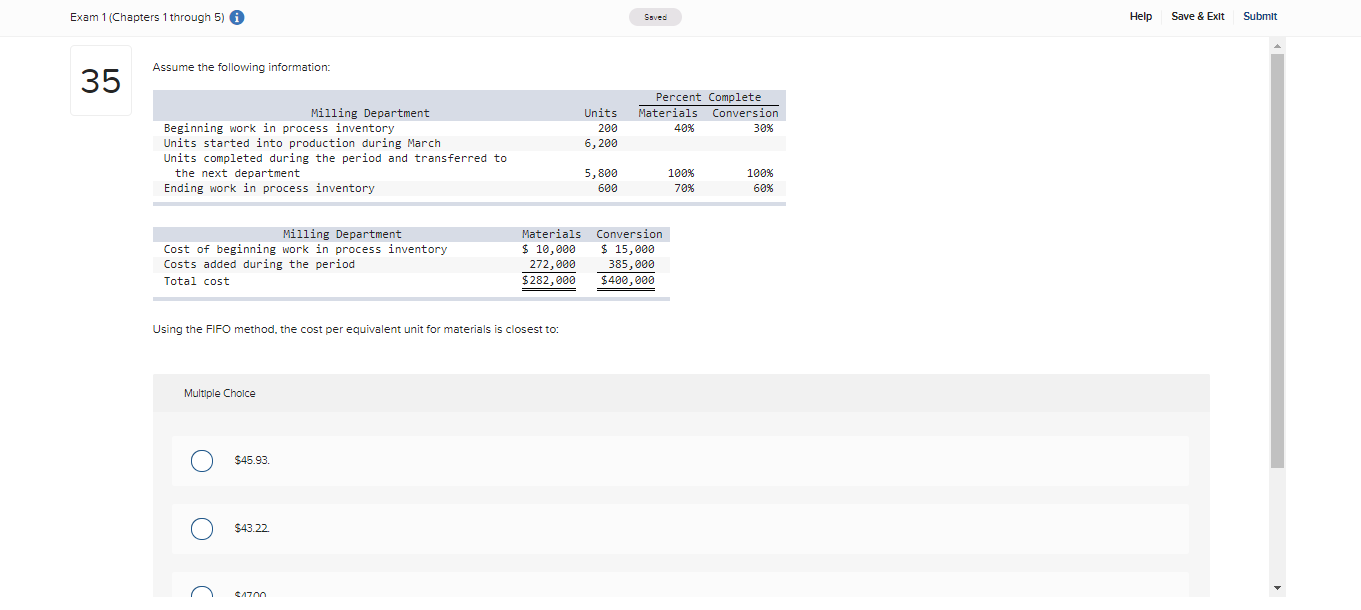The width and height of the screenshot is (1361, 610).
Task: Choose the $47.00 answer option at the bottom
Action: click(250, 594)
